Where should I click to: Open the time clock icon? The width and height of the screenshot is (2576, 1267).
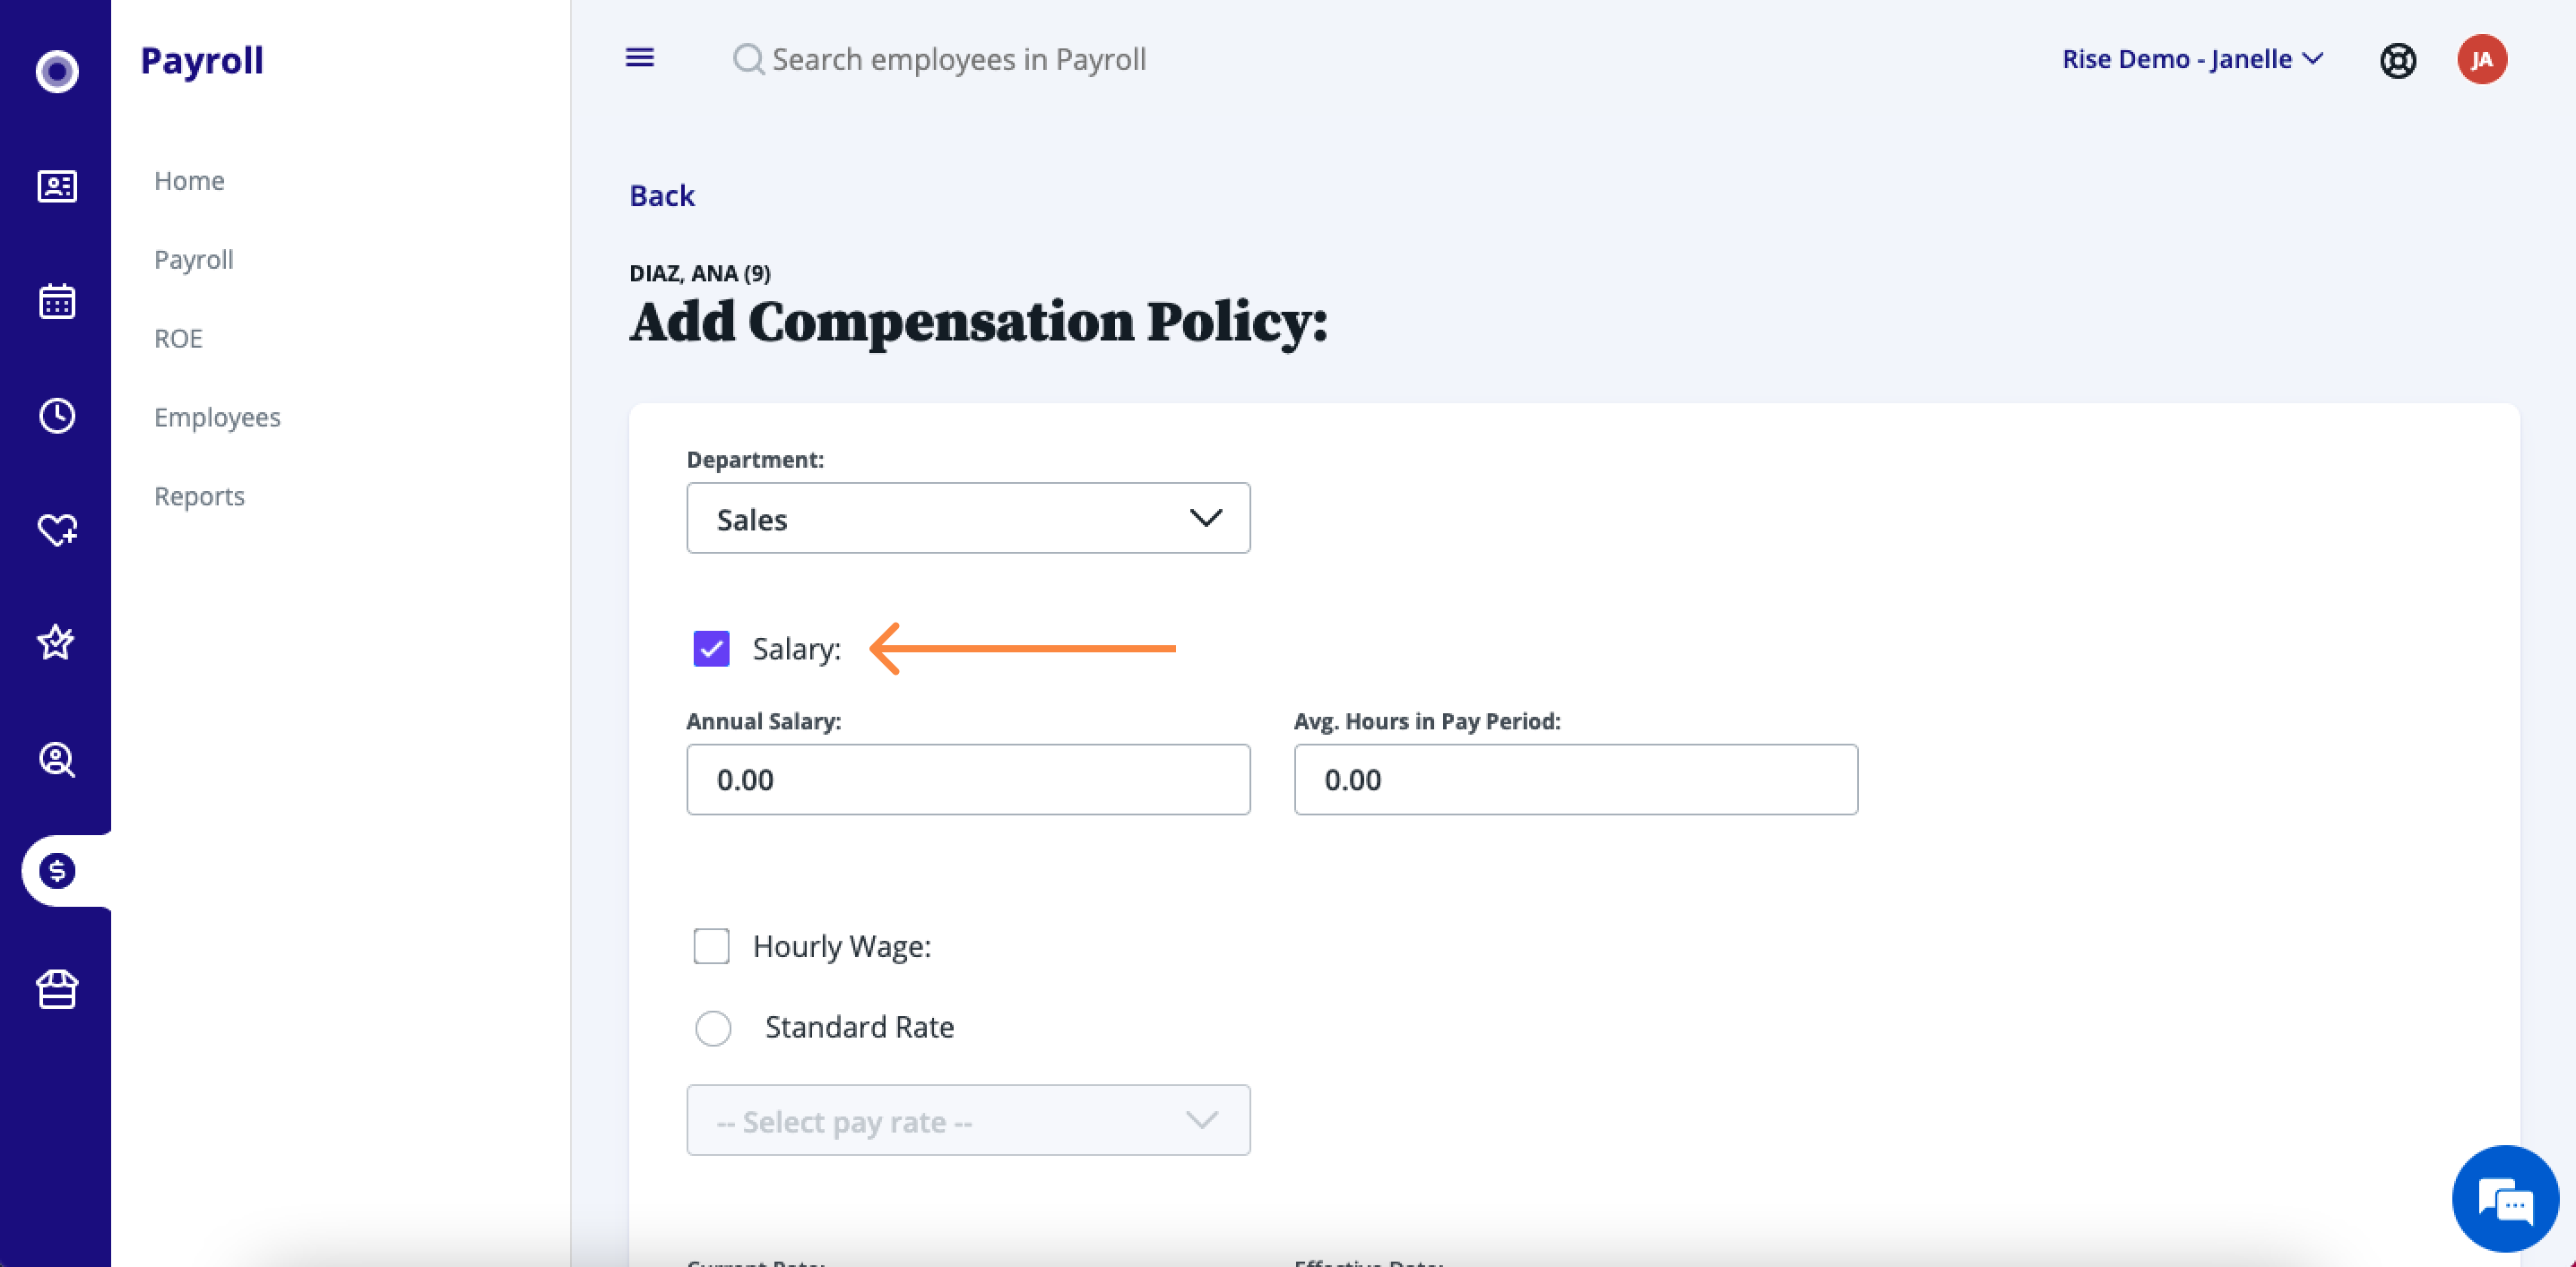point(57,416)
